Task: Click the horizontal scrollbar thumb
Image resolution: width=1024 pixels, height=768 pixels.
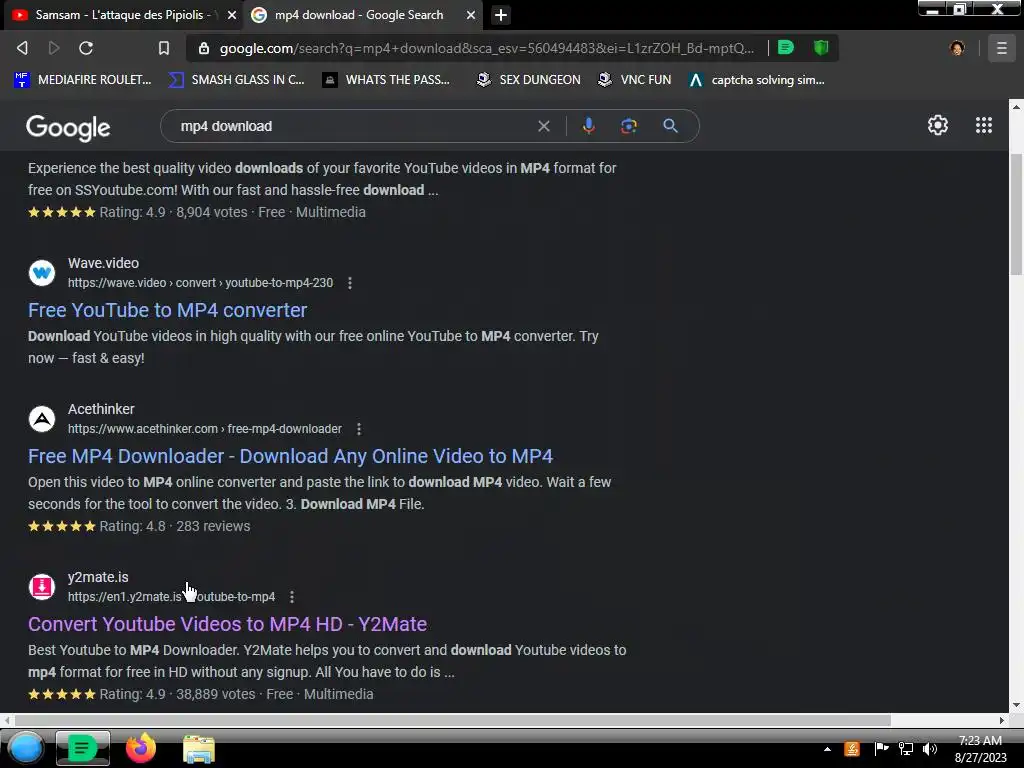Action: point(453,720)
